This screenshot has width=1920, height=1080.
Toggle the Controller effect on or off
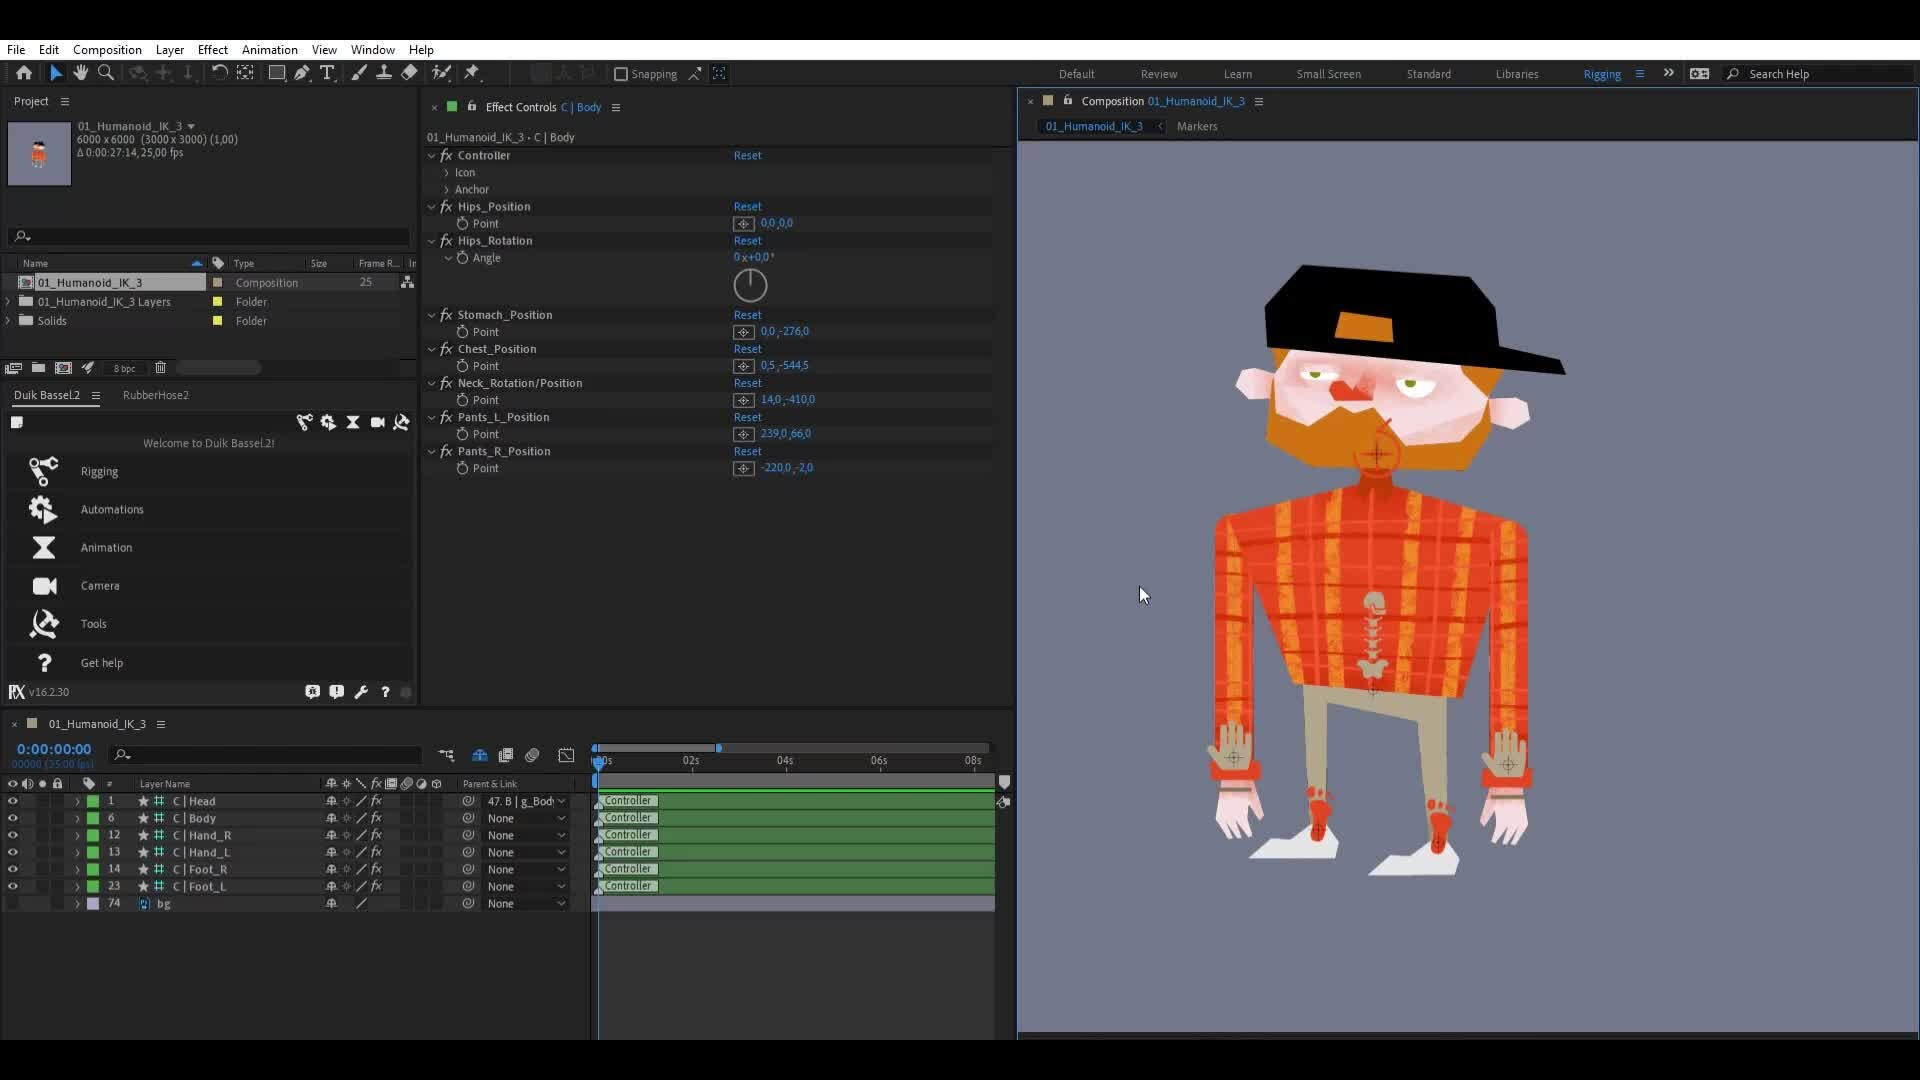[x=448, y=156]
